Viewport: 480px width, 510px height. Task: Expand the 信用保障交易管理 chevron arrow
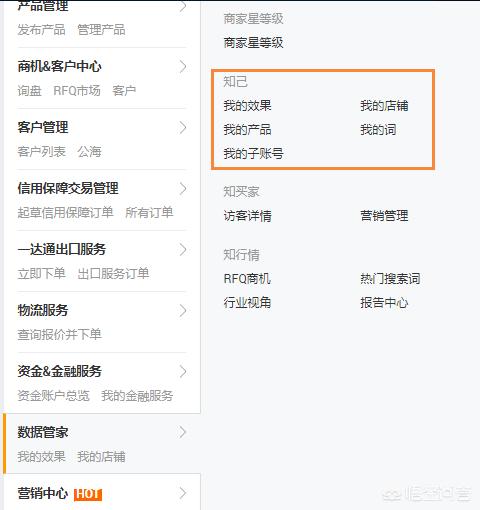183,189
